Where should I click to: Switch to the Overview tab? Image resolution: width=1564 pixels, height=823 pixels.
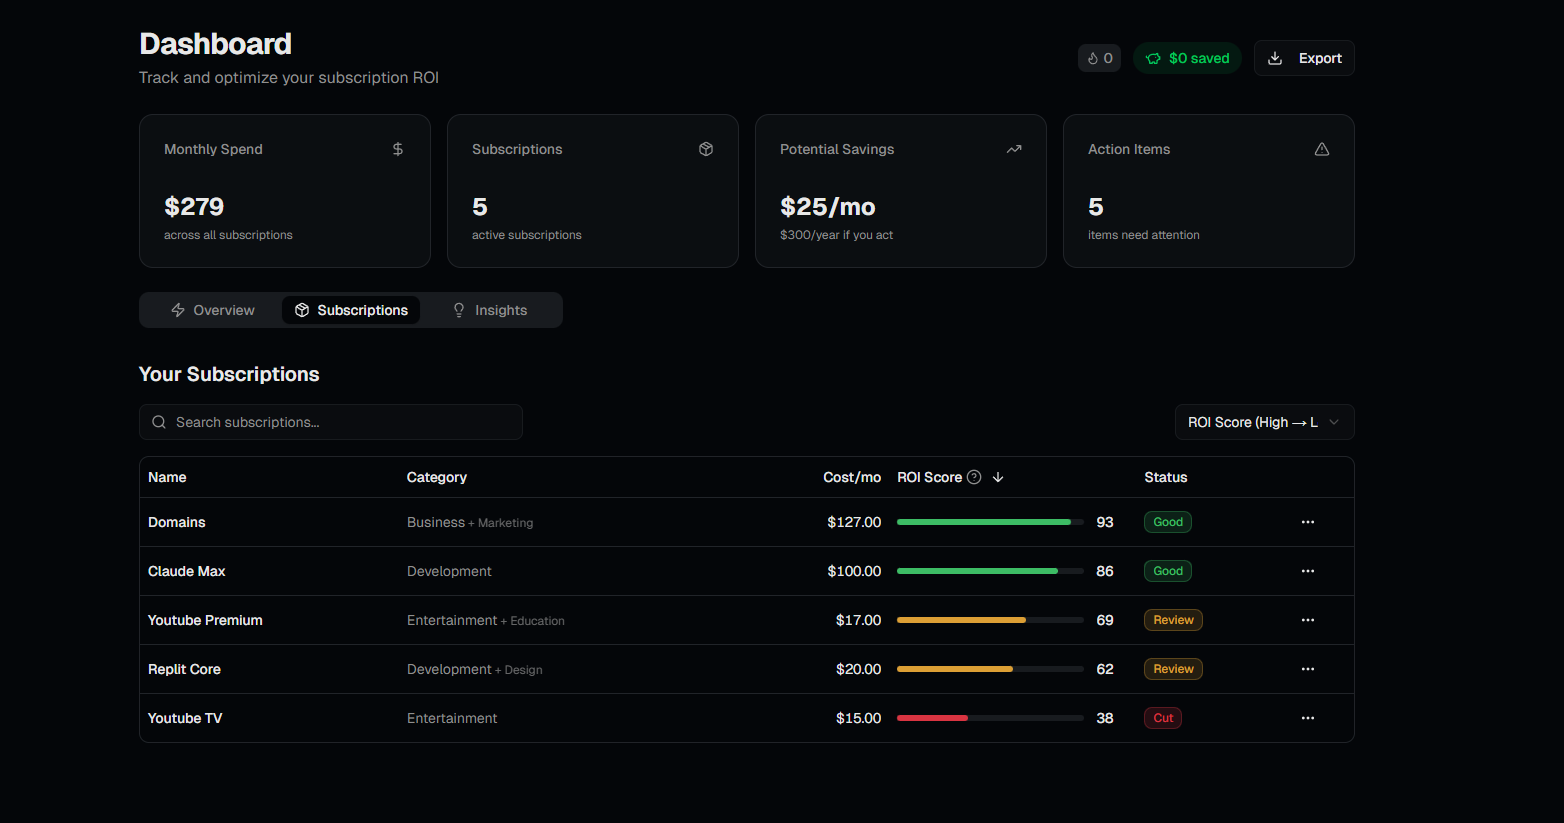click(212, 310)
